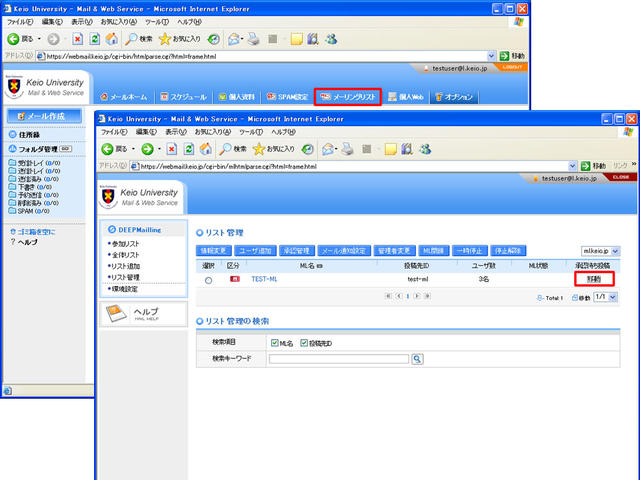Open the TEST-ML mailing list link
The image size is (640, 480).
click(x=264, y=280)
